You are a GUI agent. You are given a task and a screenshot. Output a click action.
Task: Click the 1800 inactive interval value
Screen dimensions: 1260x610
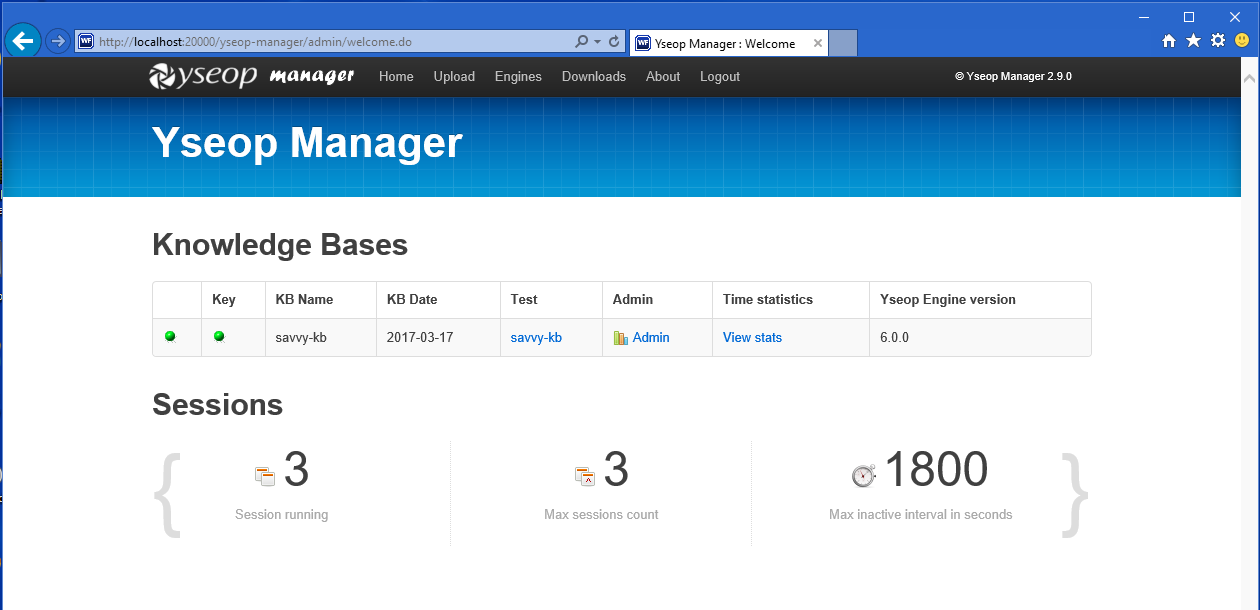point(936,470)
